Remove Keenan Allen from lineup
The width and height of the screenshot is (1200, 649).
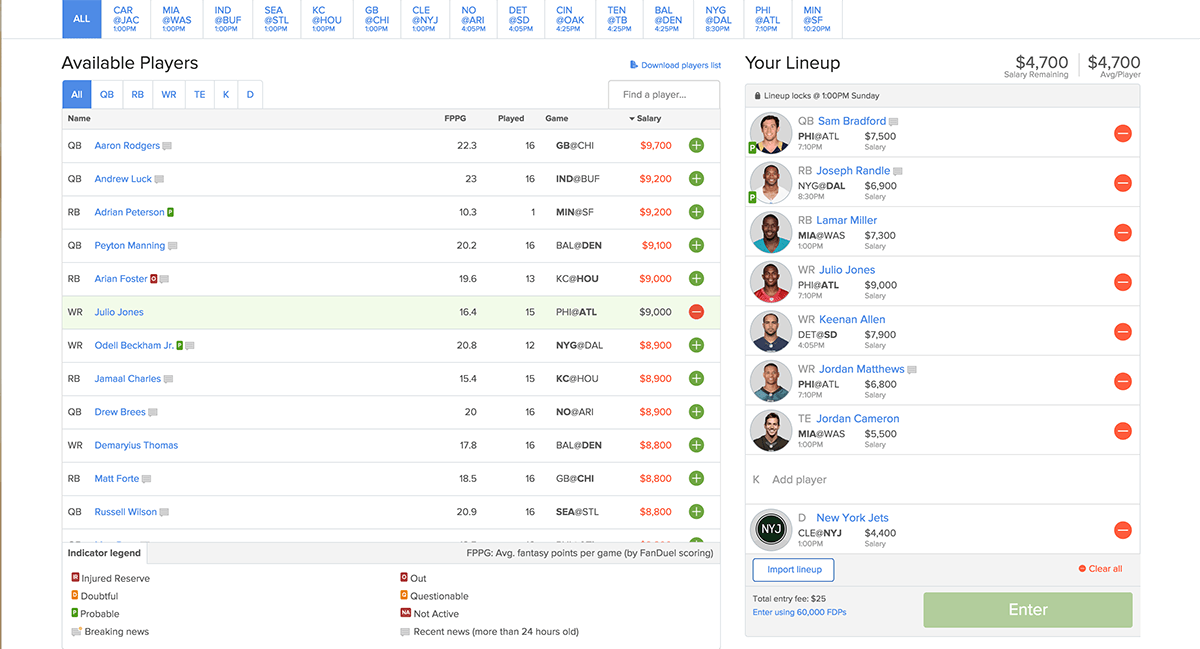(1122, 332)
